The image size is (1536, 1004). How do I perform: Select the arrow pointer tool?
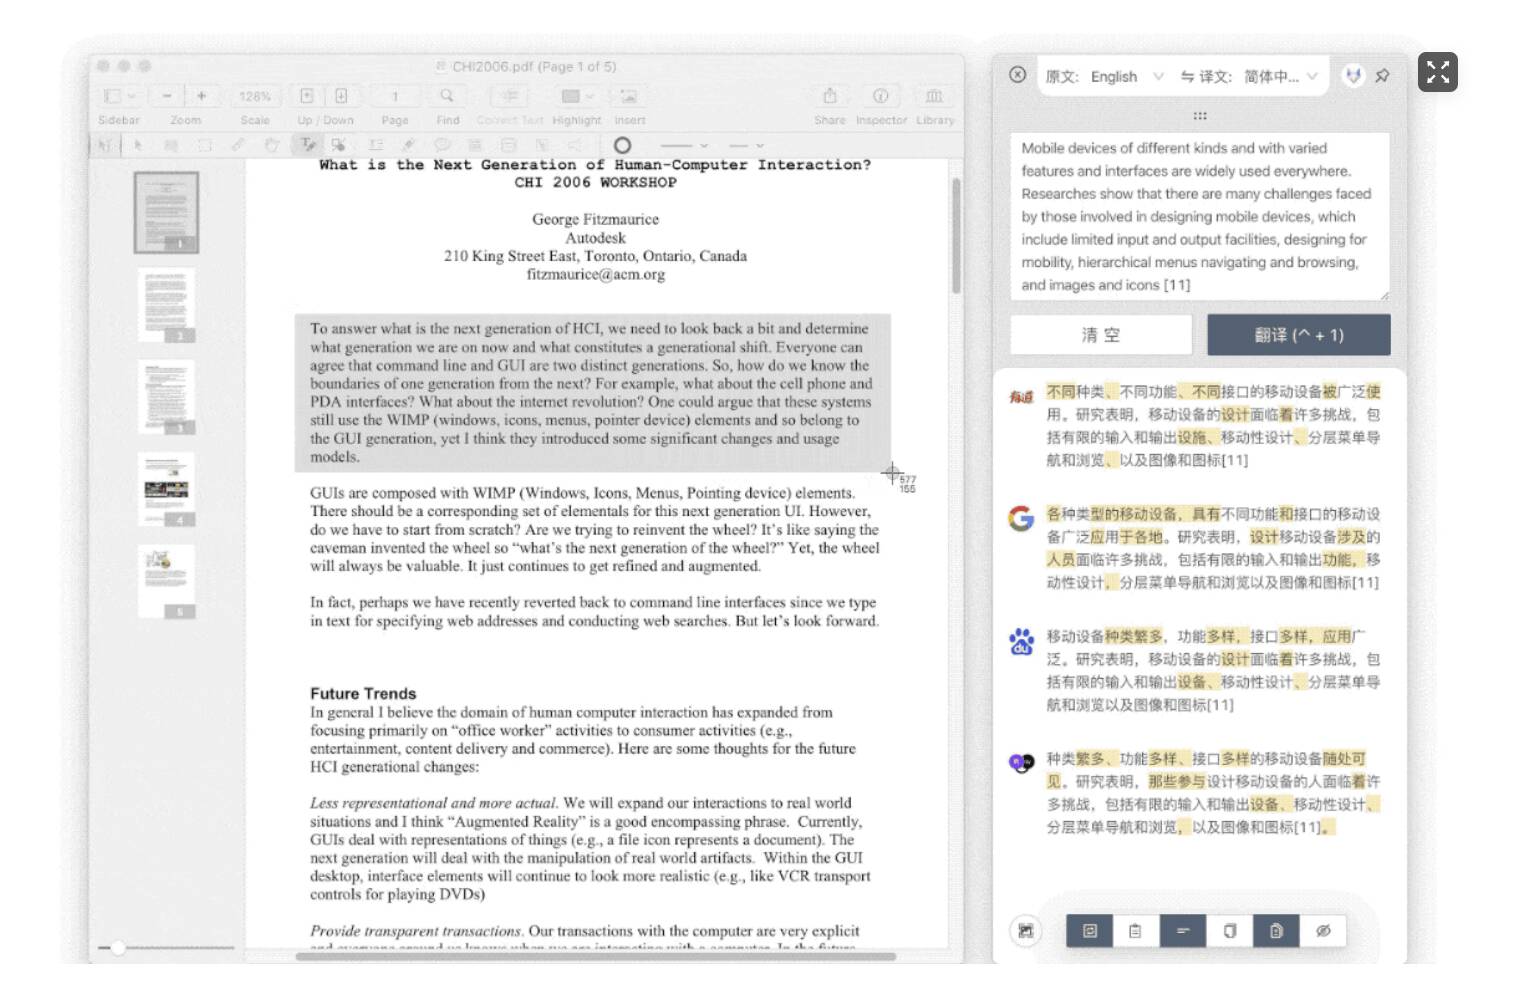[138, 145]
